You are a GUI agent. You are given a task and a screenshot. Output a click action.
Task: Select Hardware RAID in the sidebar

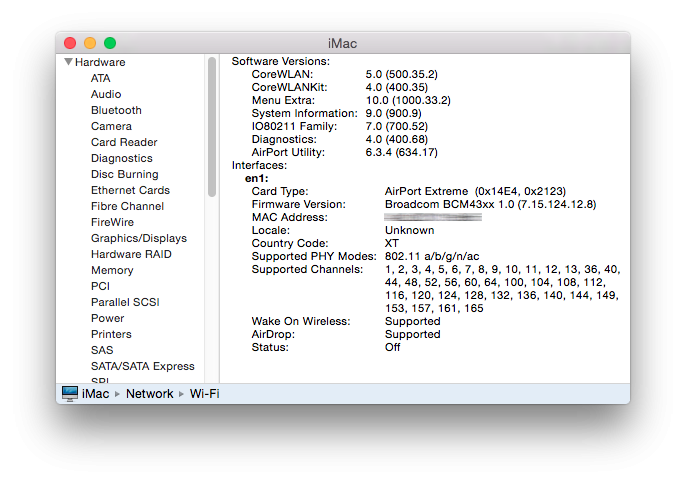coord(131,254)
